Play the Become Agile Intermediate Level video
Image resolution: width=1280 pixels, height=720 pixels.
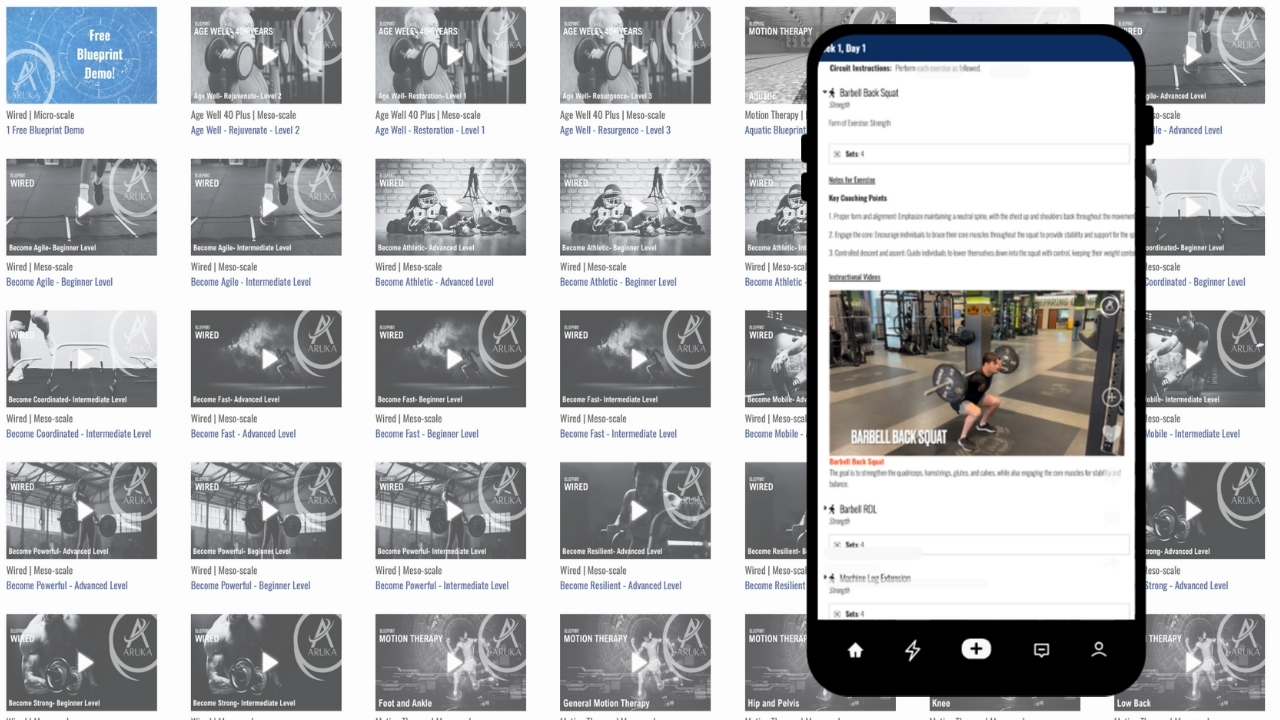tap(270, 207)
